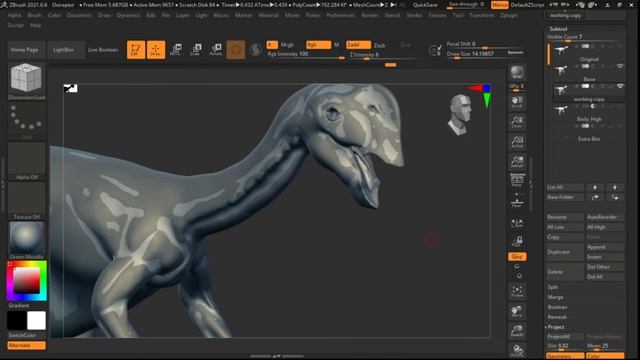Collapse the Project section
This screenshot has height=360, width=640.
(x=556, y=327)
